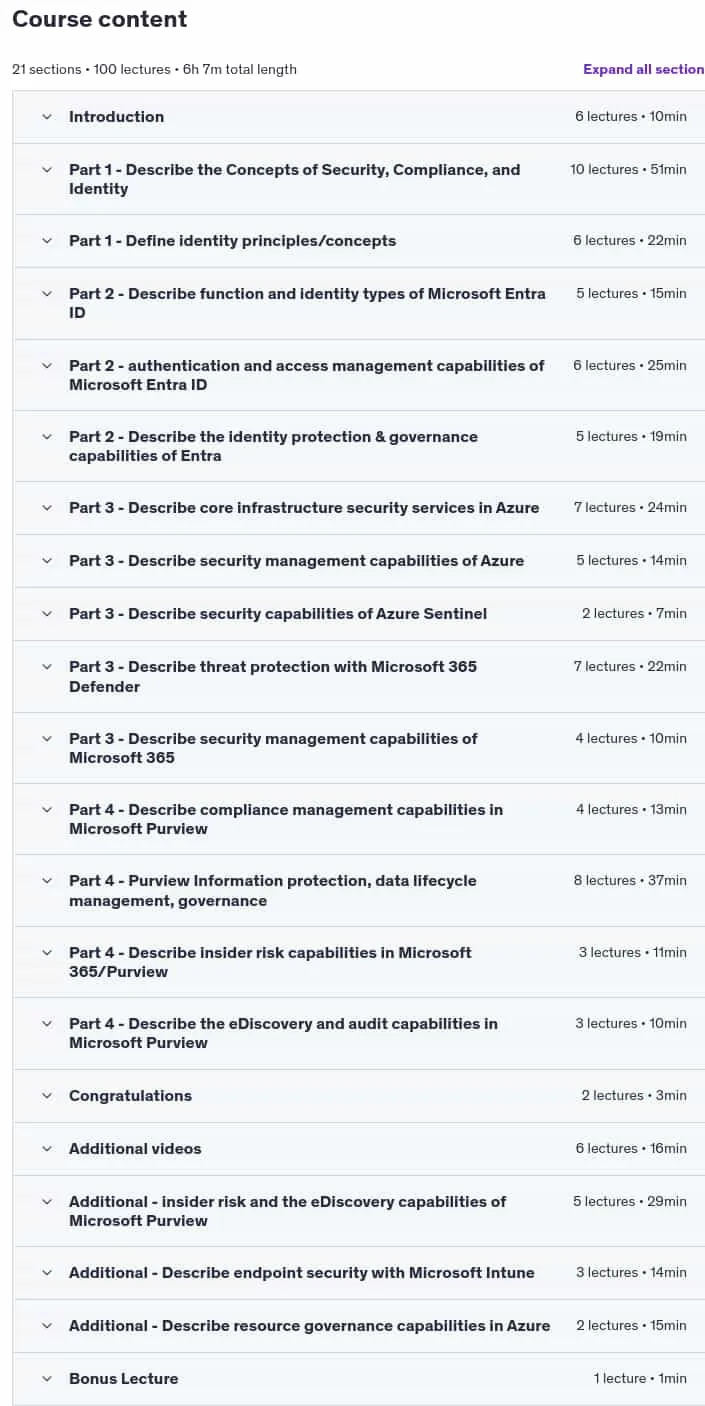Click 'Expand all sections' link
This screenshot has width=705, height=1406.
644,69
